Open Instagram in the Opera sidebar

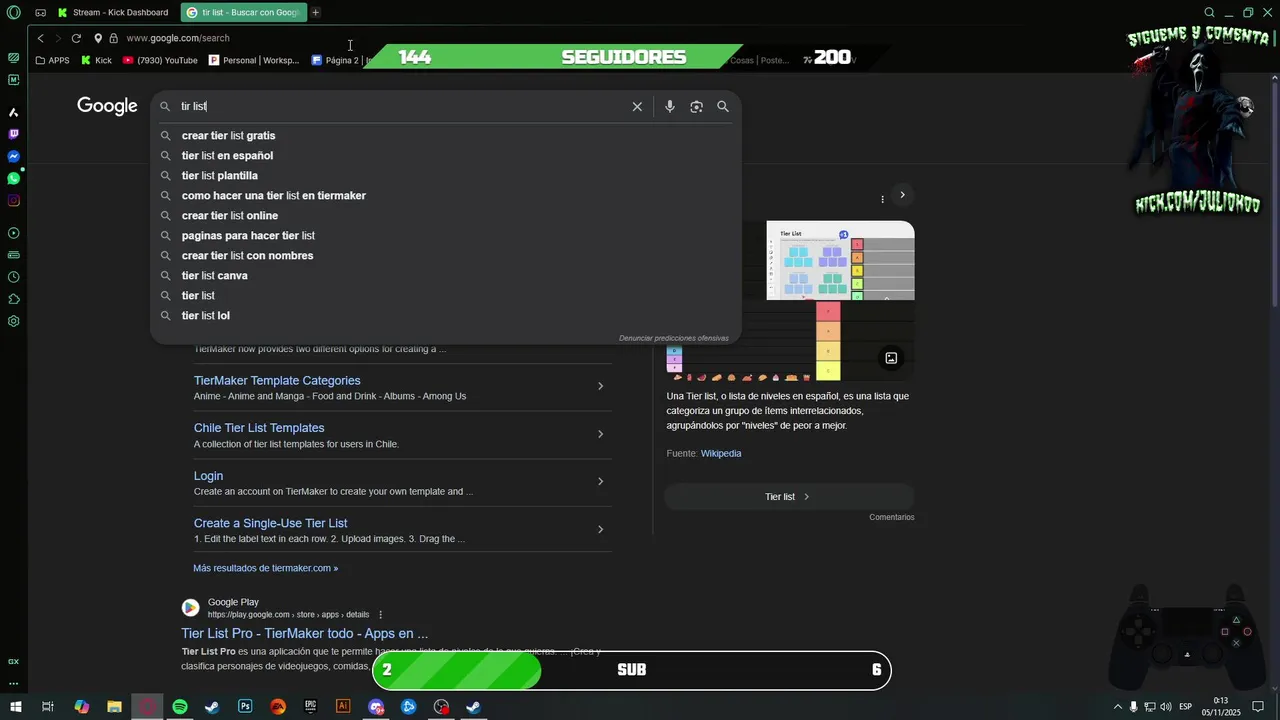[x=13, y=200]
